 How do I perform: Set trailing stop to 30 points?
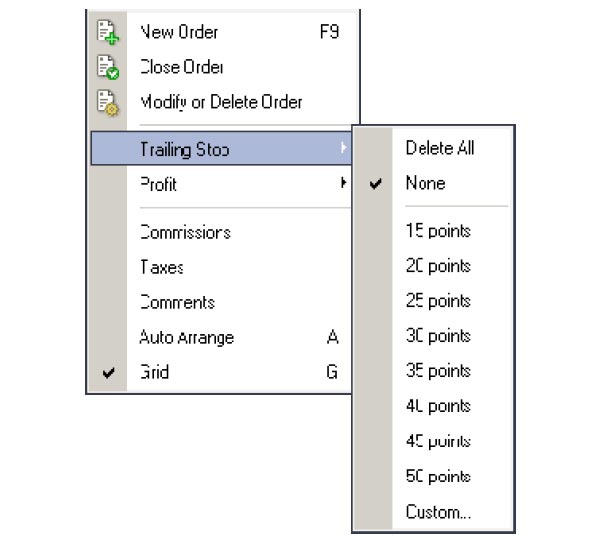(x=438, y=336)
